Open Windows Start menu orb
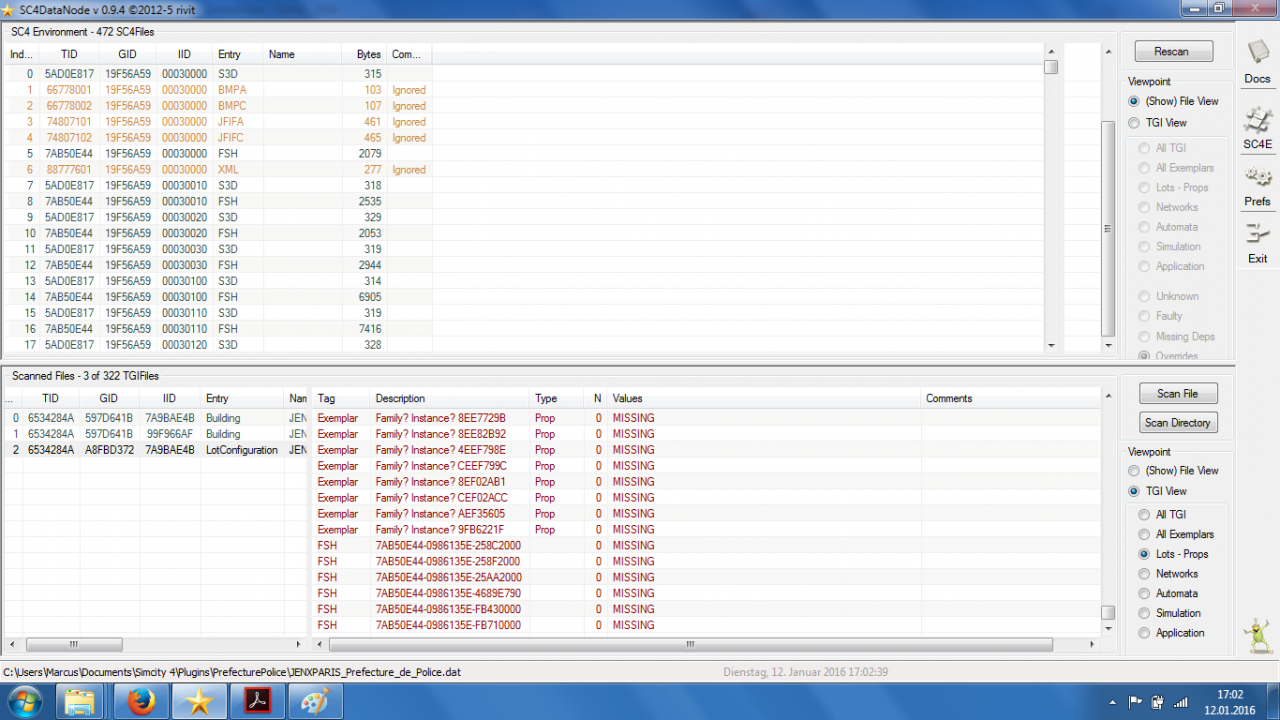 pyautogui.click(x=24, y=701)
